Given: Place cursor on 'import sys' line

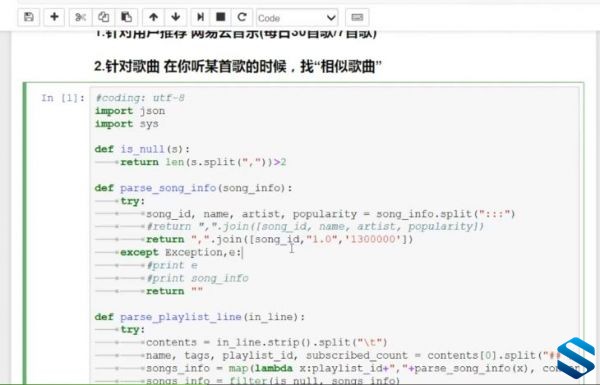Looking at the screenshot, I should [x=127, y=124].
